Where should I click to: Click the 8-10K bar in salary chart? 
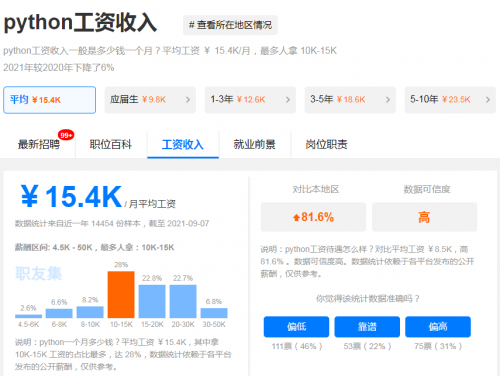click(90, 312)
